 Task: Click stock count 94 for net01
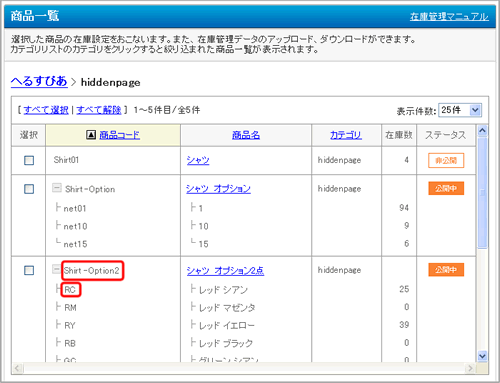404,208
